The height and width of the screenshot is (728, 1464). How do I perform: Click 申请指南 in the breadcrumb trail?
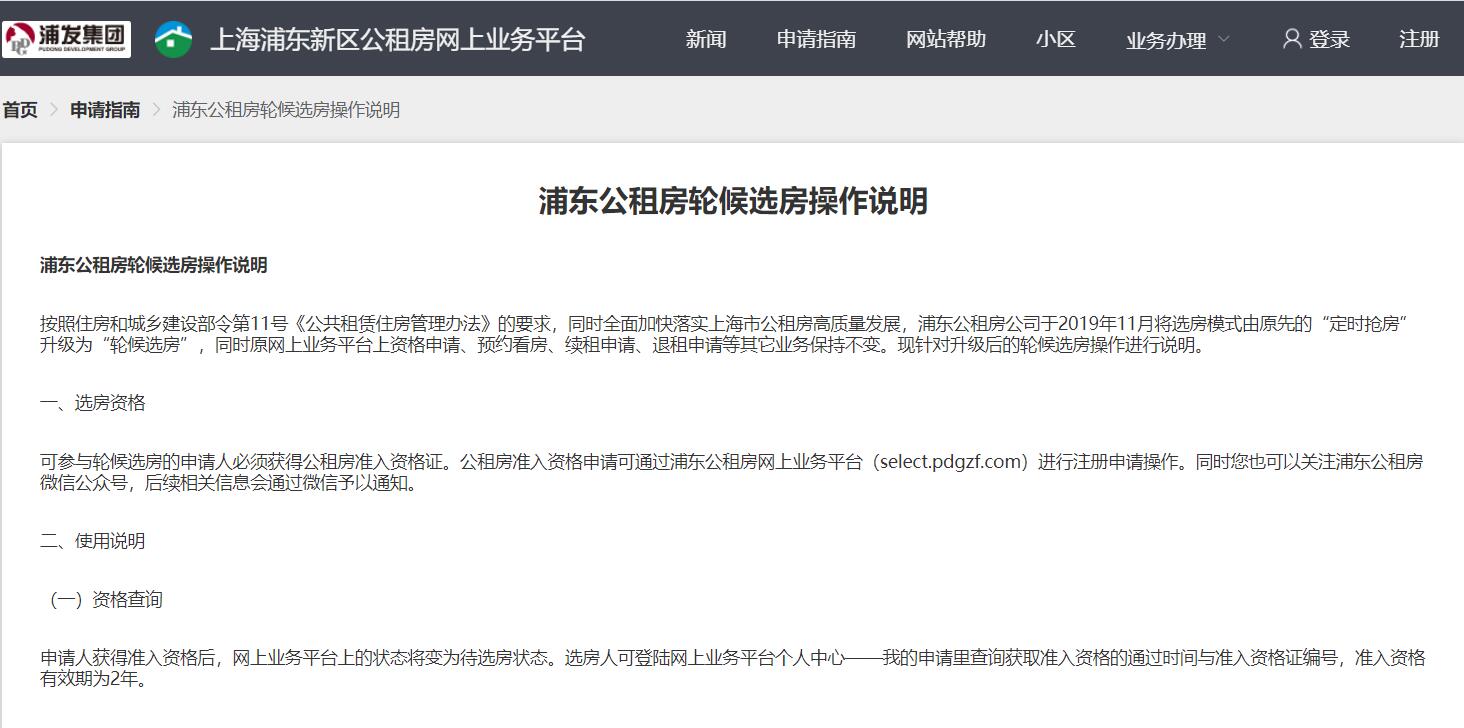coord(105,110)
